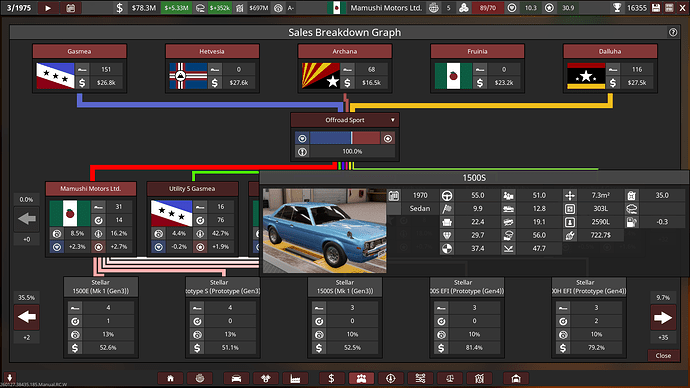
Task: Click the steering wheel icon beside 55.0
Action: click(x=447, y=195)
